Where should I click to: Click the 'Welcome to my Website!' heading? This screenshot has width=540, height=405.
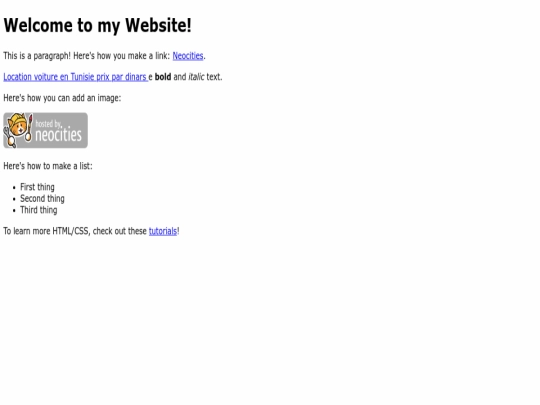point(97,25)
